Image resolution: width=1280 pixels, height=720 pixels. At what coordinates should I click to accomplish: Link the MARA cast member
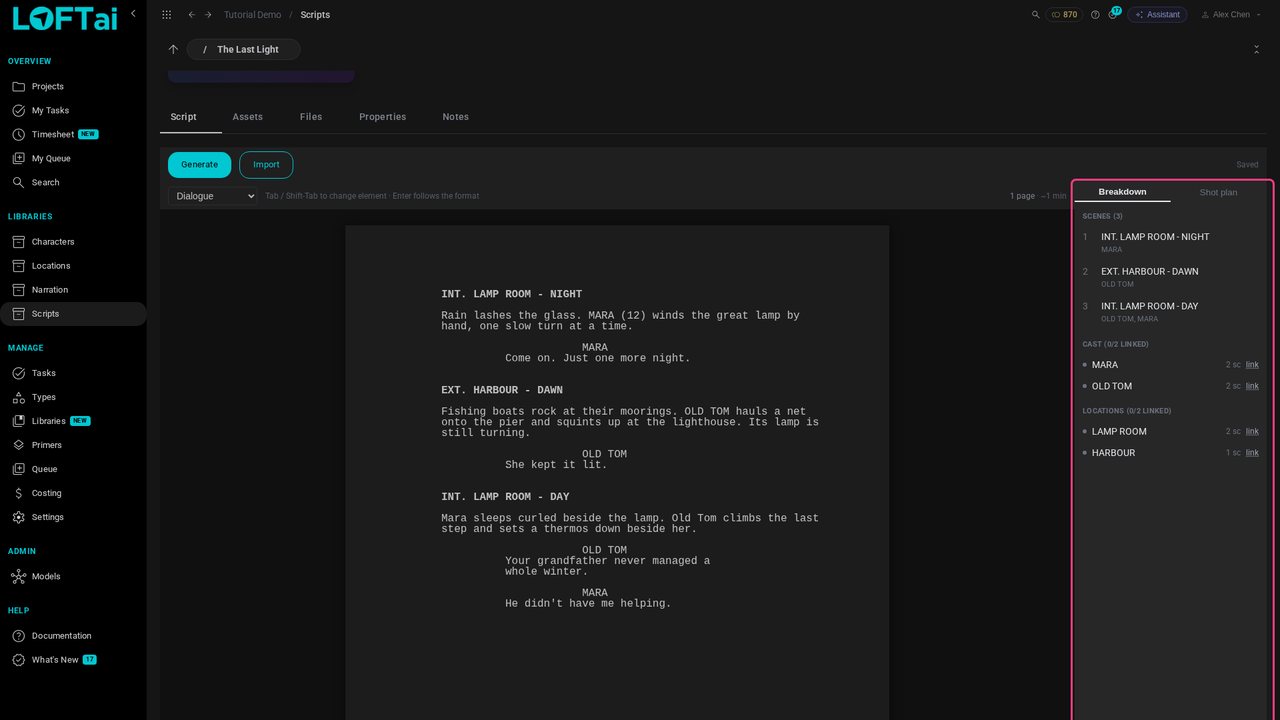coord(1252,365)
